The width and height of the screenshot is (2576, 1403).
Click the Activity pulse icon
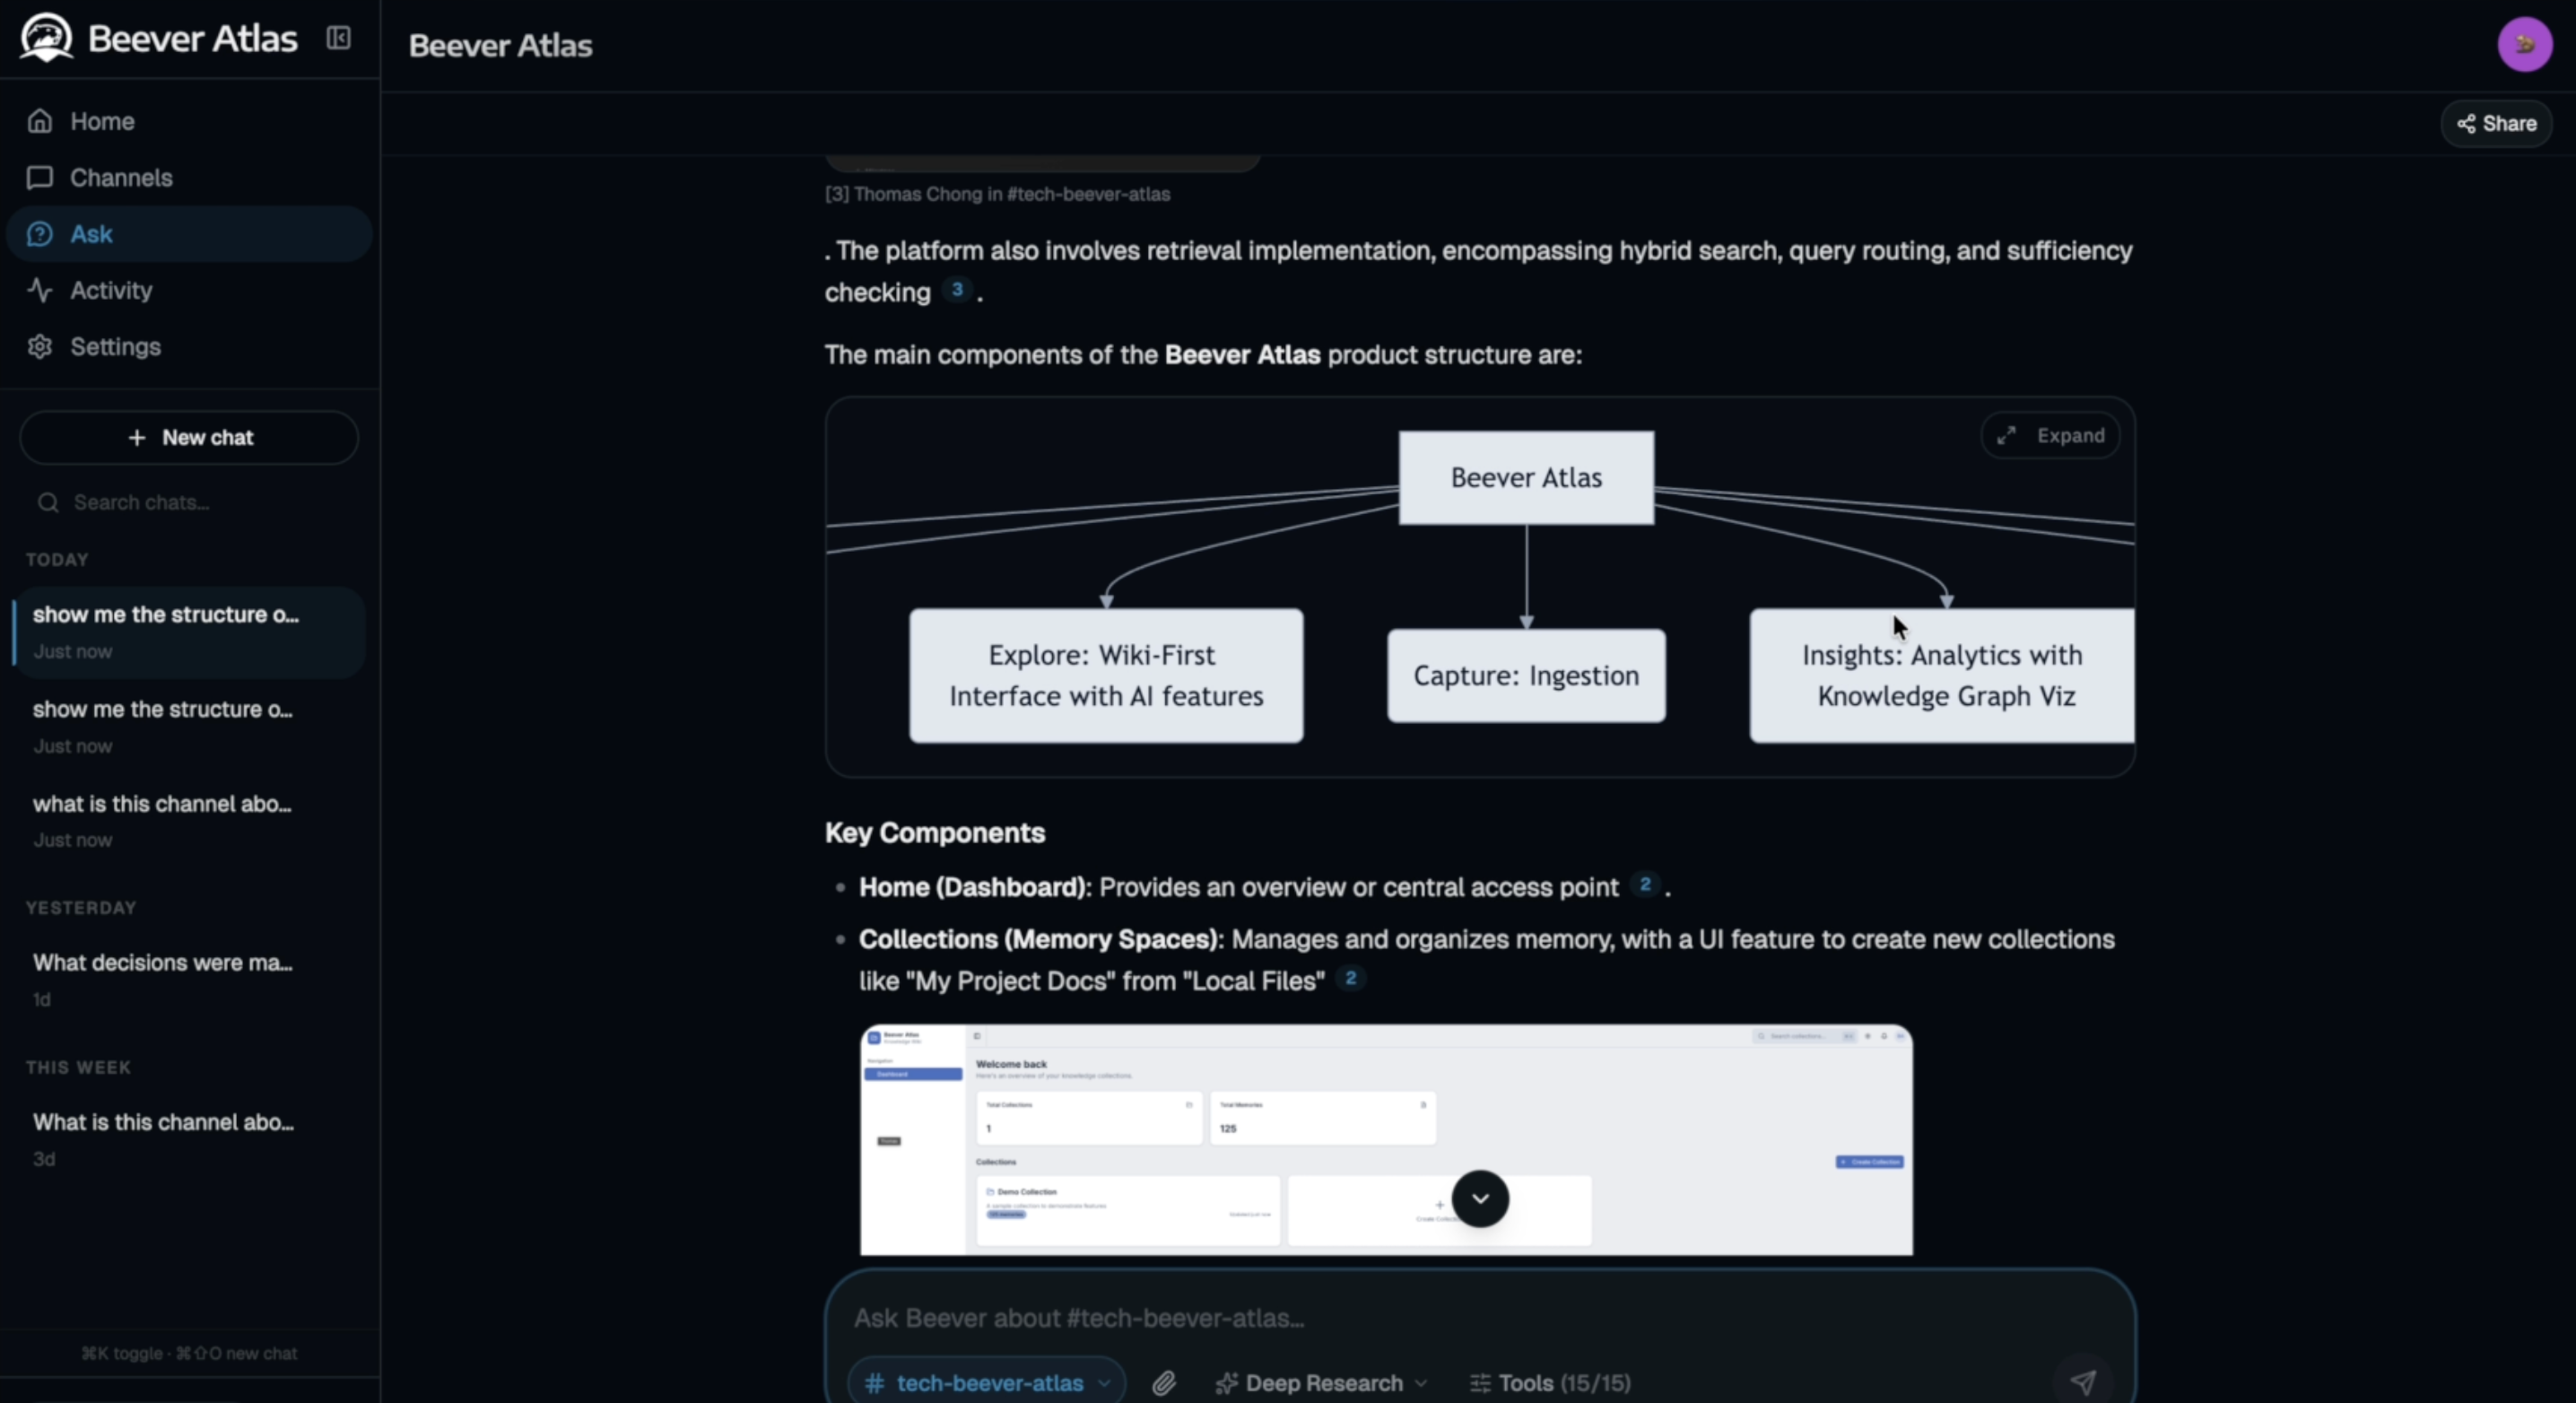click(40, 290)
